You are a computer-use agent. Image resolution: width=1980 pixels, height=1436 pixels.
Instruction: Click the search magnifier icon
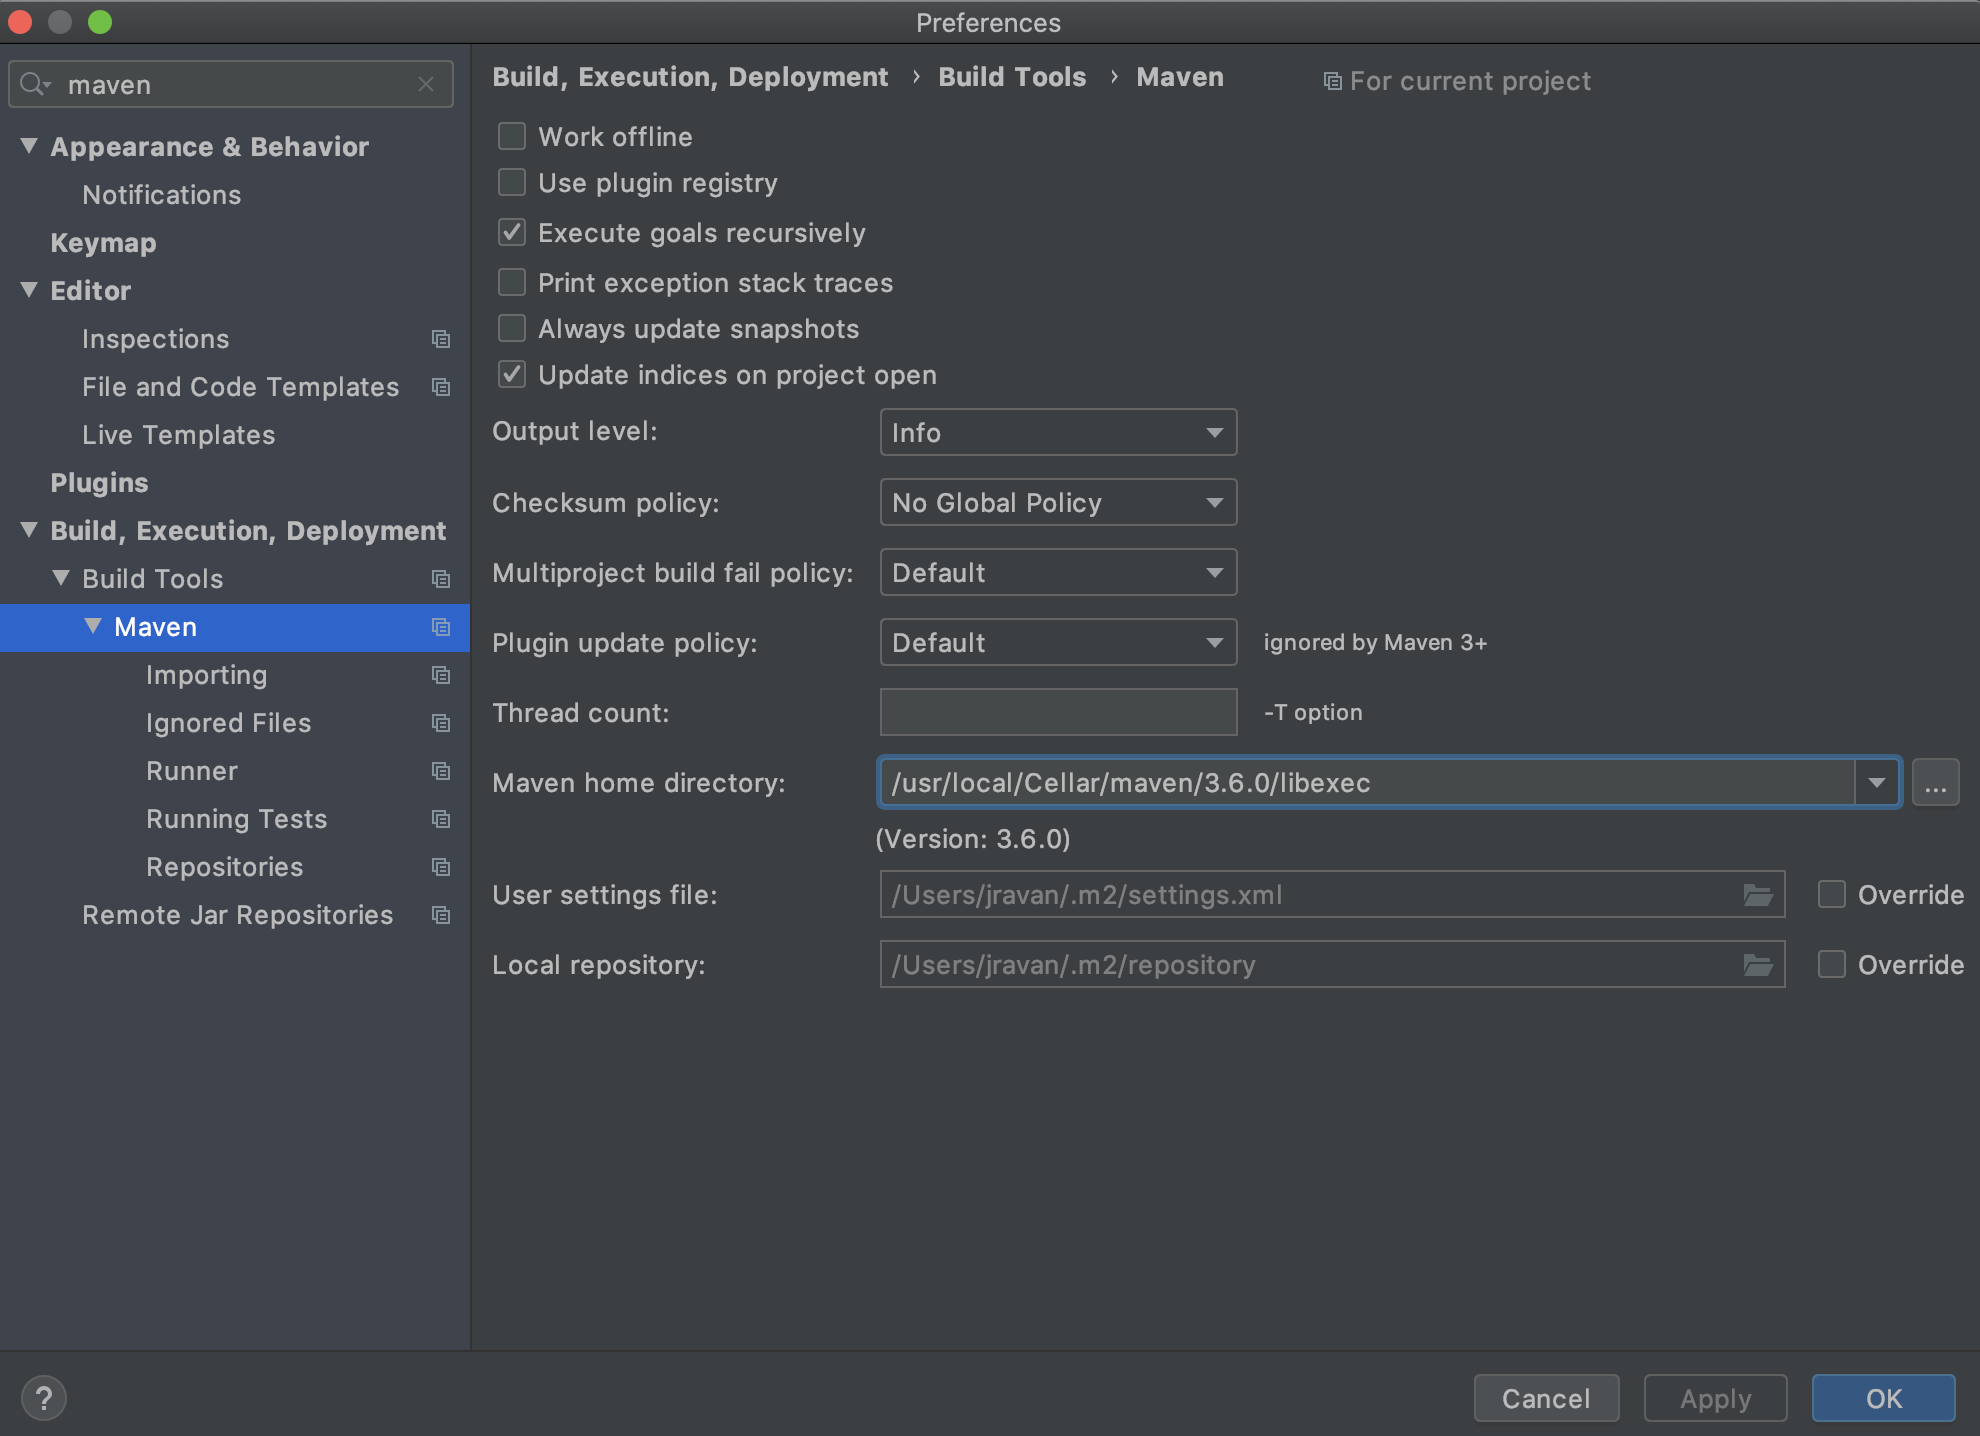tap(33, 84)
